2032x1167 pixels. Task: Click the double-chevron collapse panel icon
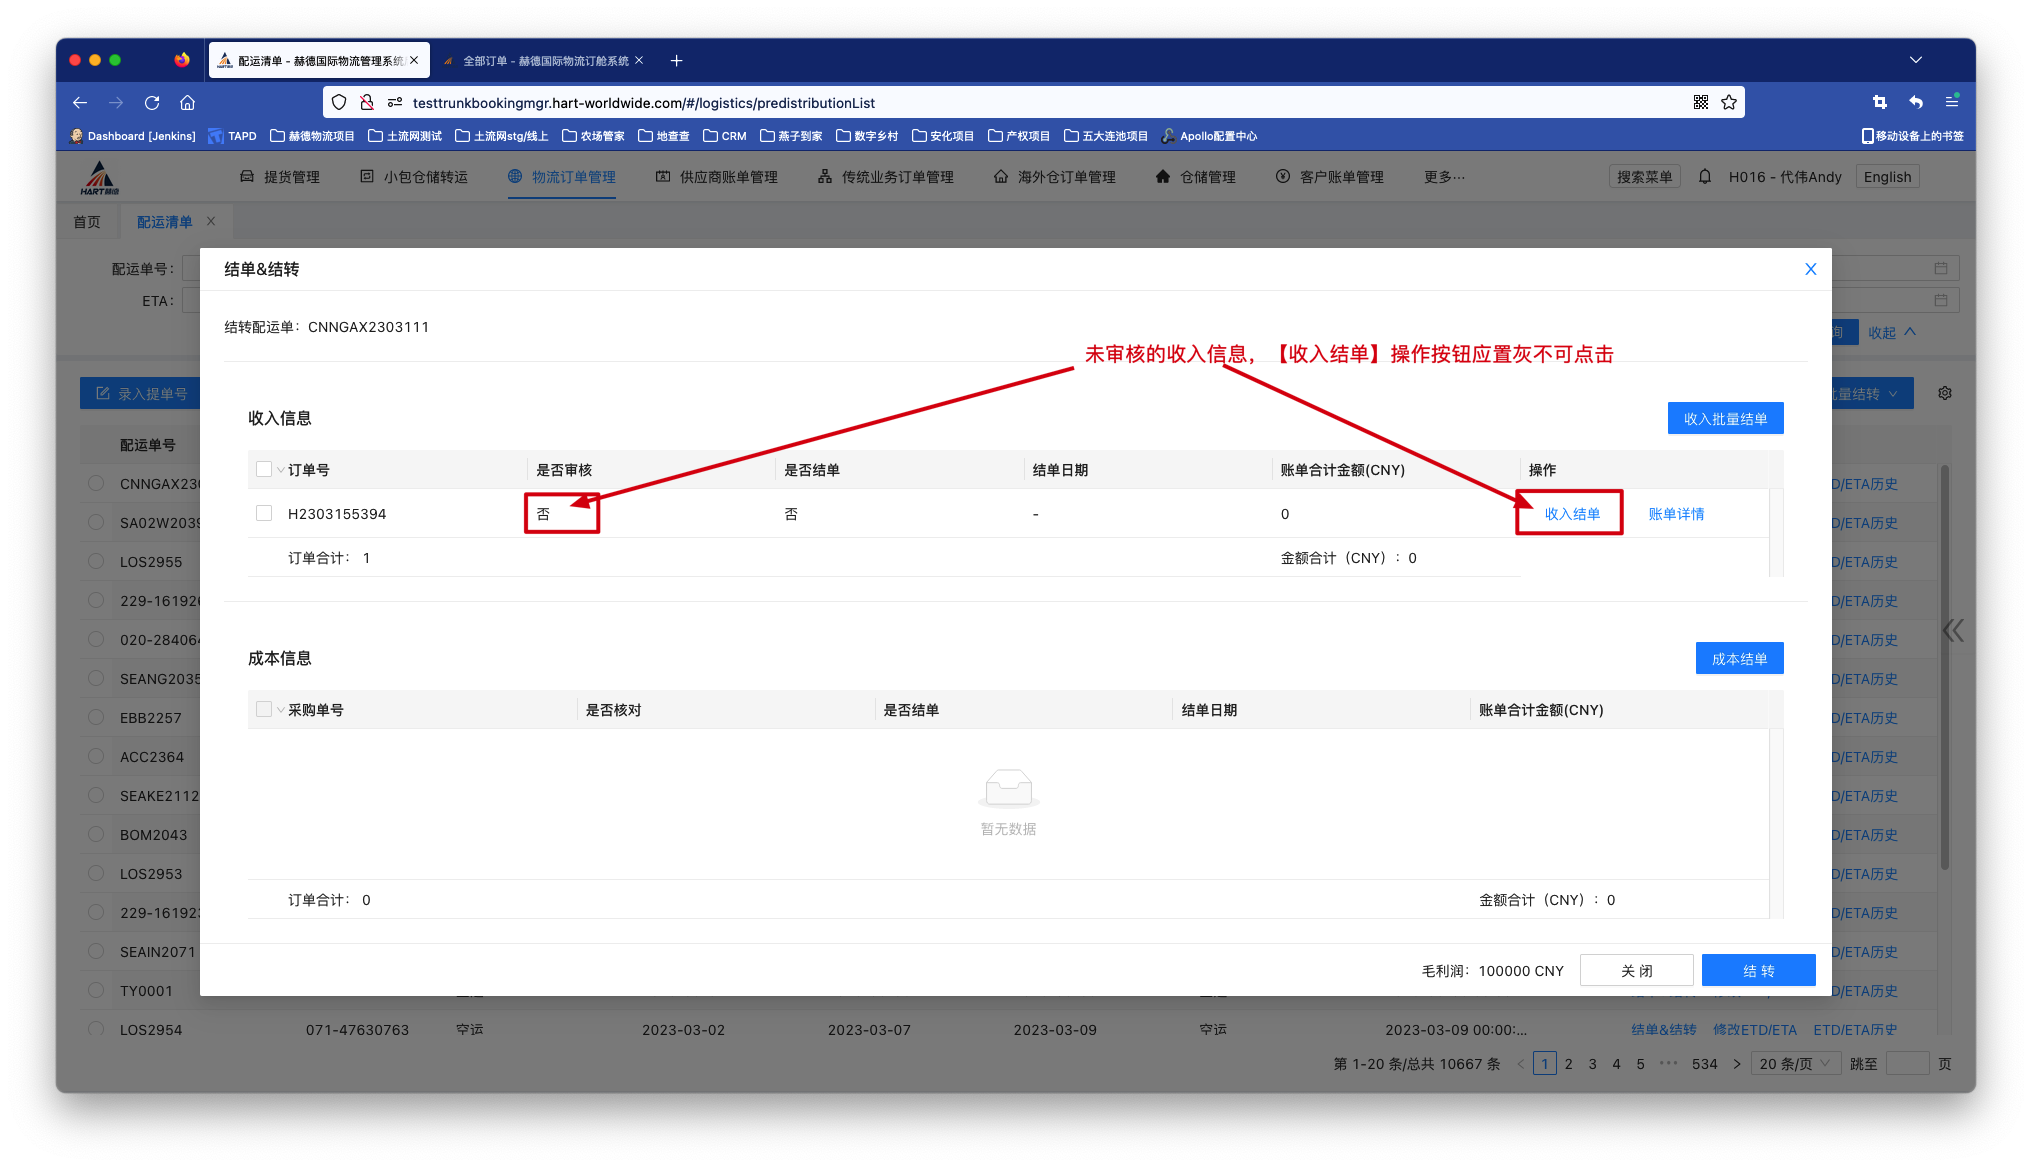click(1953, 630)
